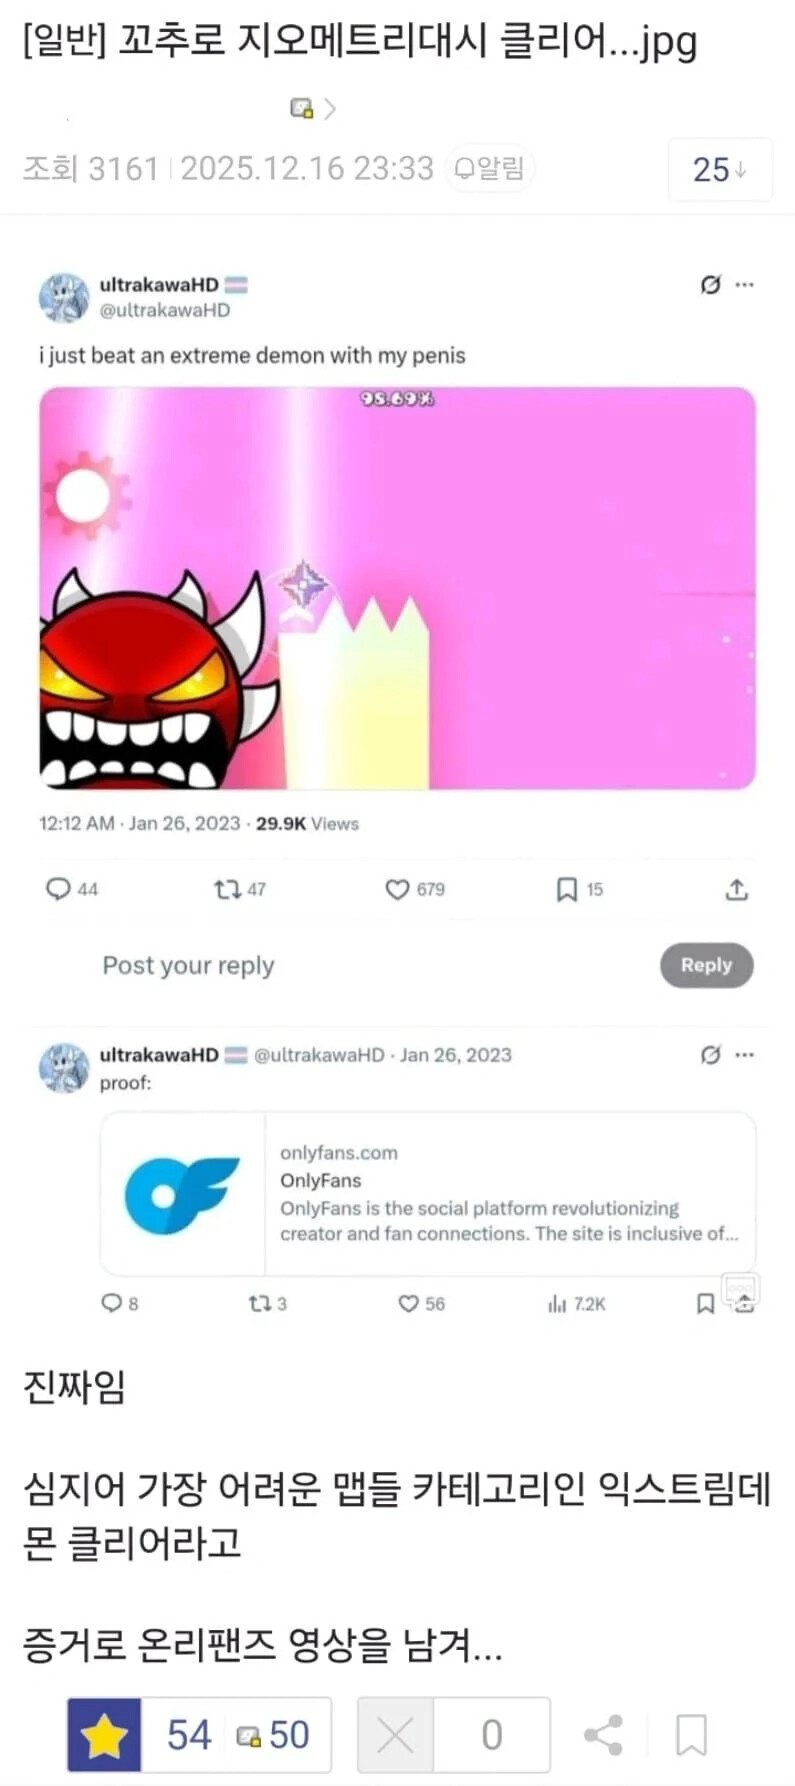
Task: Click the heart like icon with 679
Action: (x=397, y=889)
